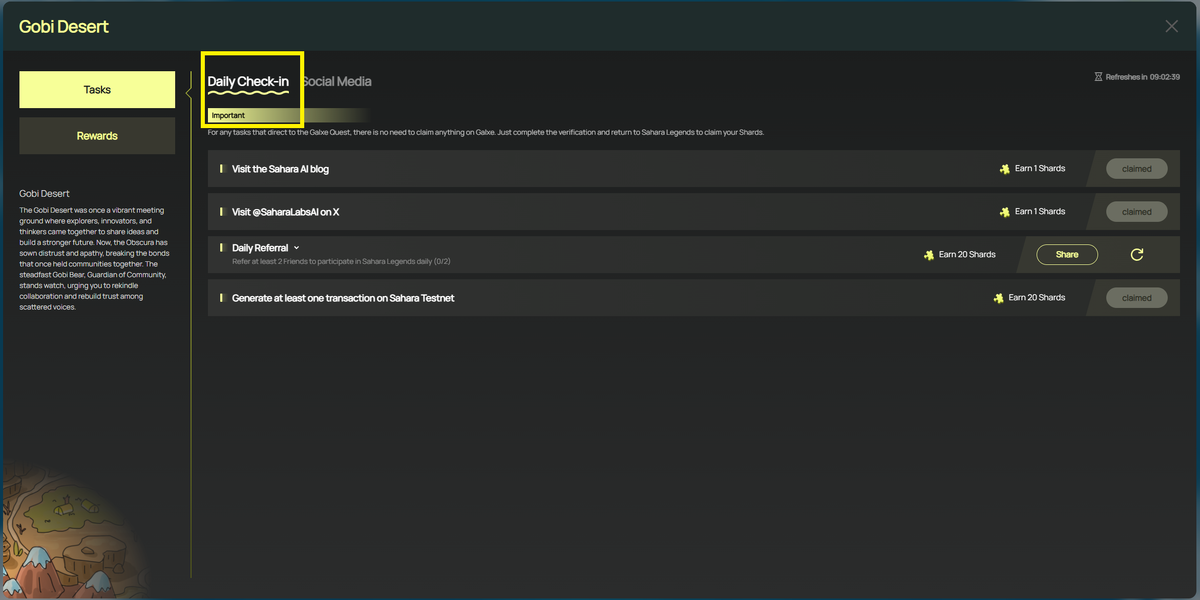This screenshot has height=600, width=1200.
Task: Click claimed button for SaharaLabsAI on X
Action: (1137, 212)
